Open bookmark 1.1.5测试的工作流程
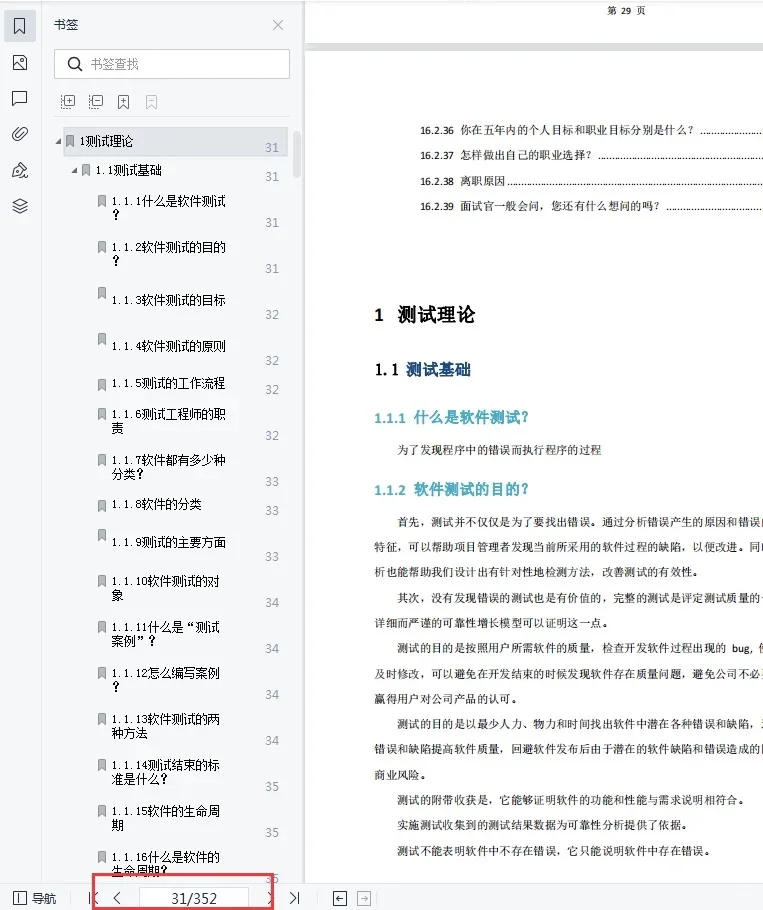The width and height of the screenshot is (763, 910). click(x=168, y=383)
